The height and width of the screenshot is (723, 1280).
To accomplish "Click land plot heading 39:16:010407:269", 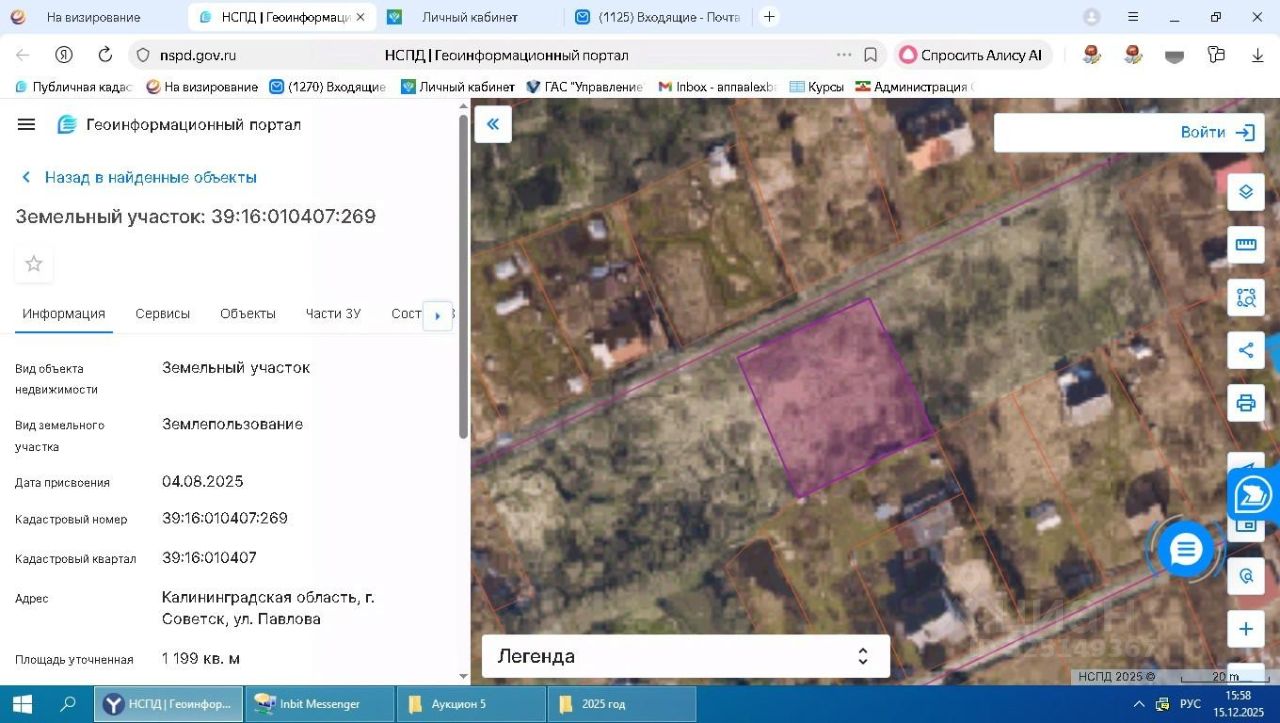I will (196, 216).
